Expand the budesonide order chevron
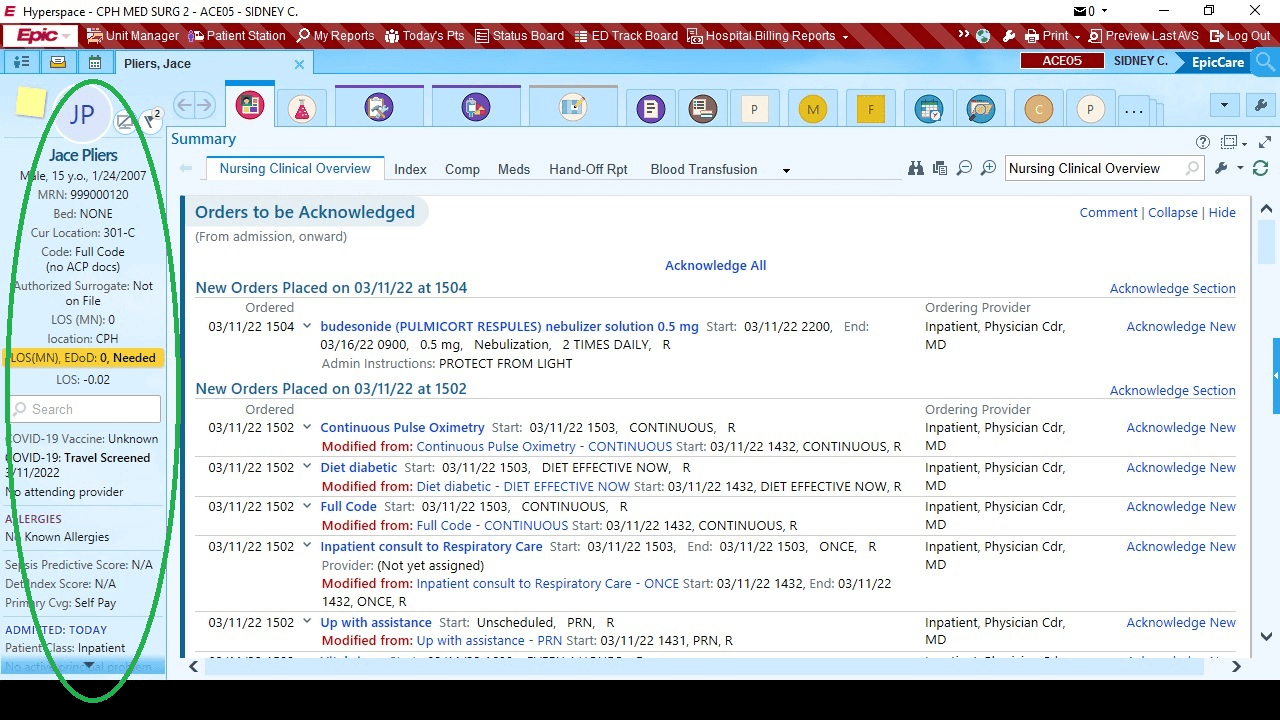 tap(308, 327)
